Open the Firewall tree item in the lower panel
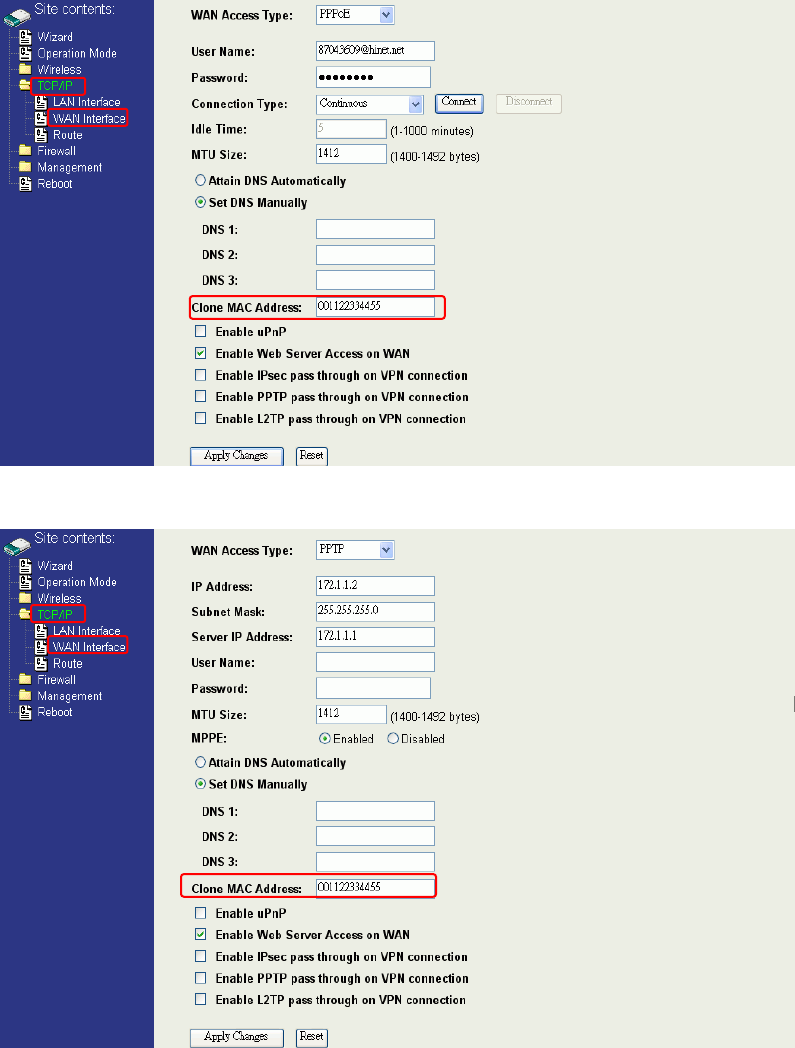The height and width of the screenshot is (1048, 795). click(x=56, y=680)
